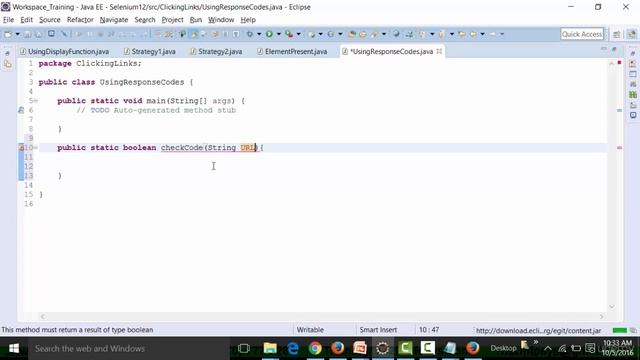The height and width of the screenshot is (360, 640).
Task: Open the Navigate menu
Action: point(113,20)
